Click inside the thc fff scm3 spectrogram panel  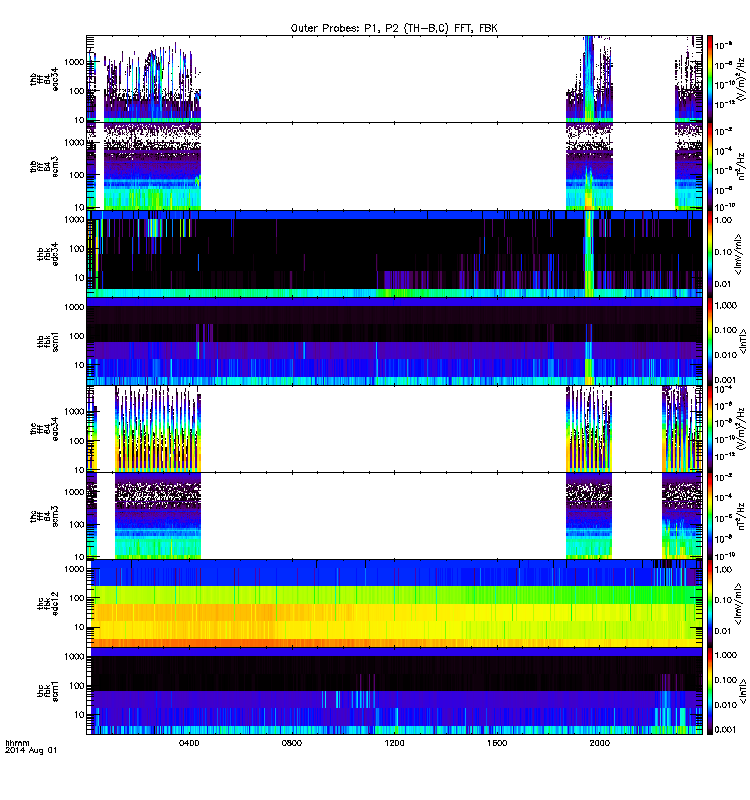click(x=394, y=516)
